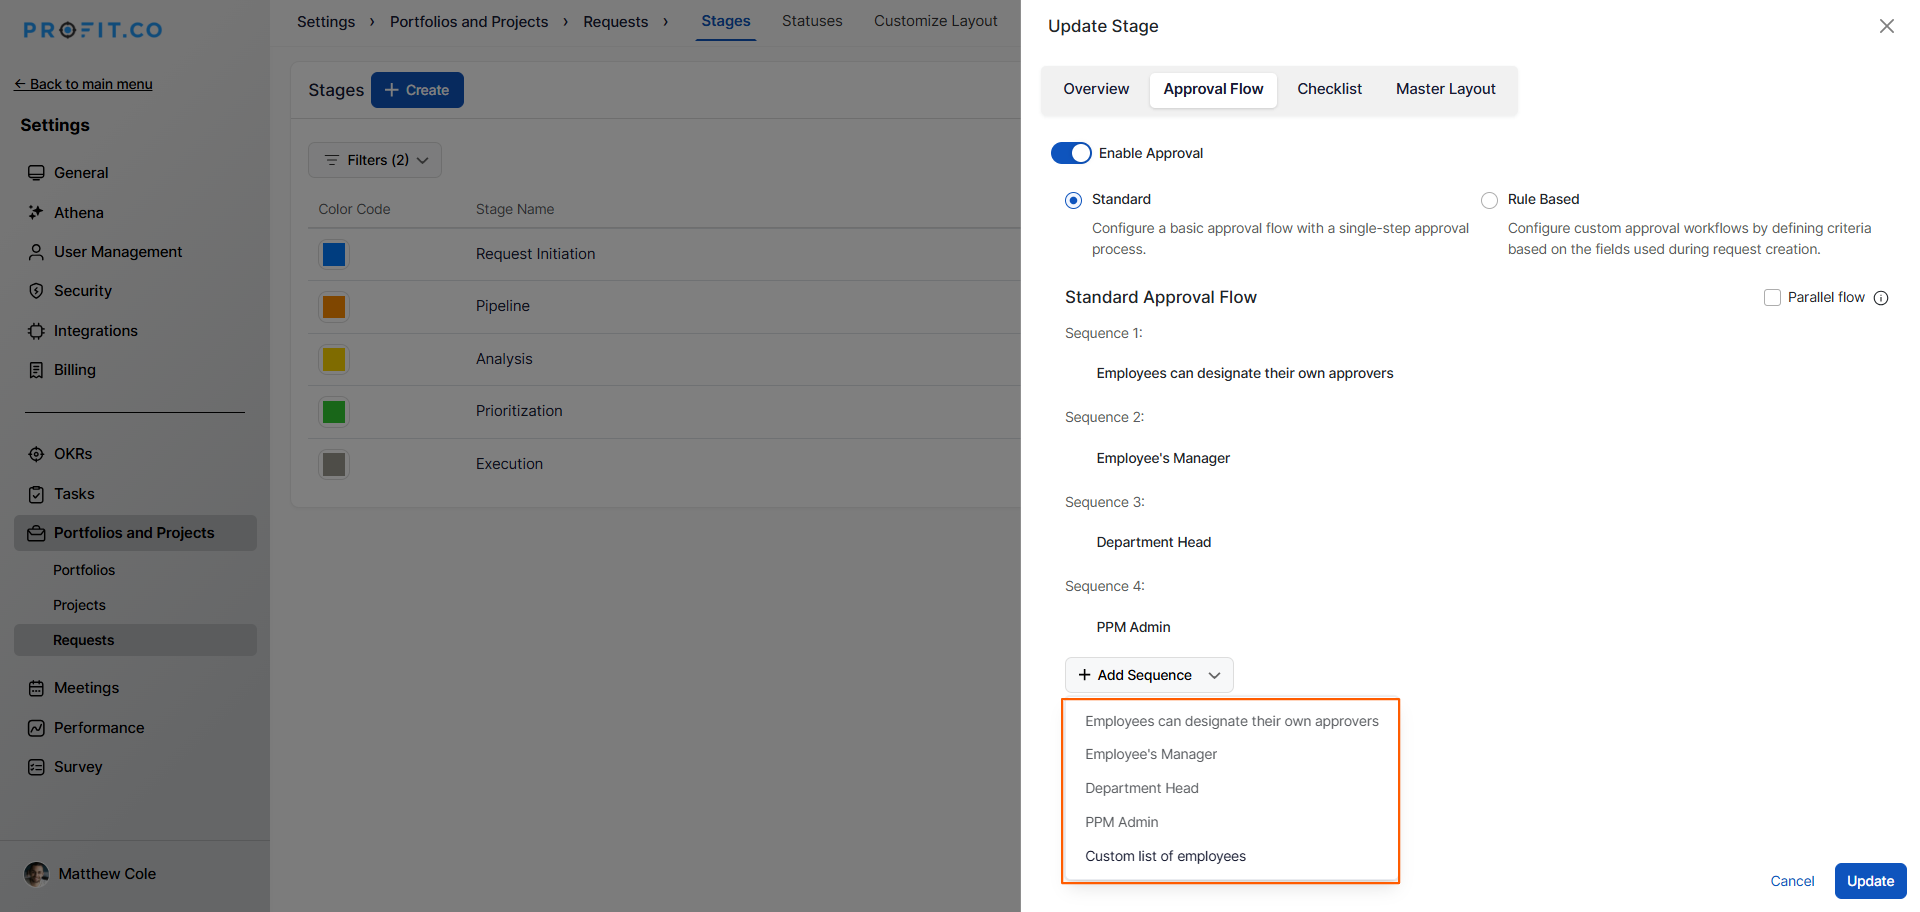Select the Rule Based radio option
Image resolution: width=1920 pixels, height=912 pixels.
click(x=1489, y=200)
